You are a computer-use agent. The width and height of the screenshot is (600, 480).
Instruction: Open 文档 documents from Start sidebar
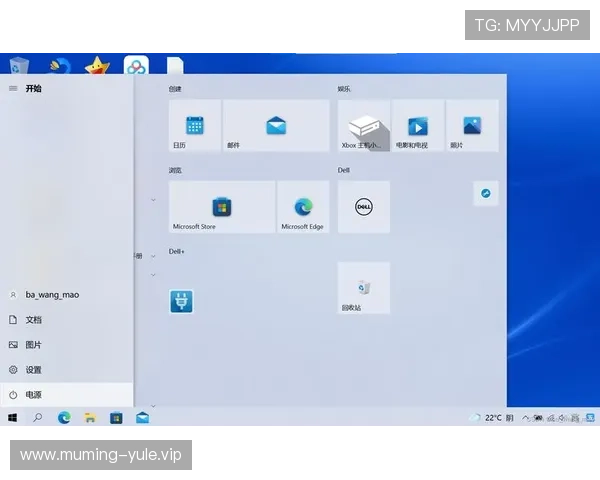tap(67, 320)
